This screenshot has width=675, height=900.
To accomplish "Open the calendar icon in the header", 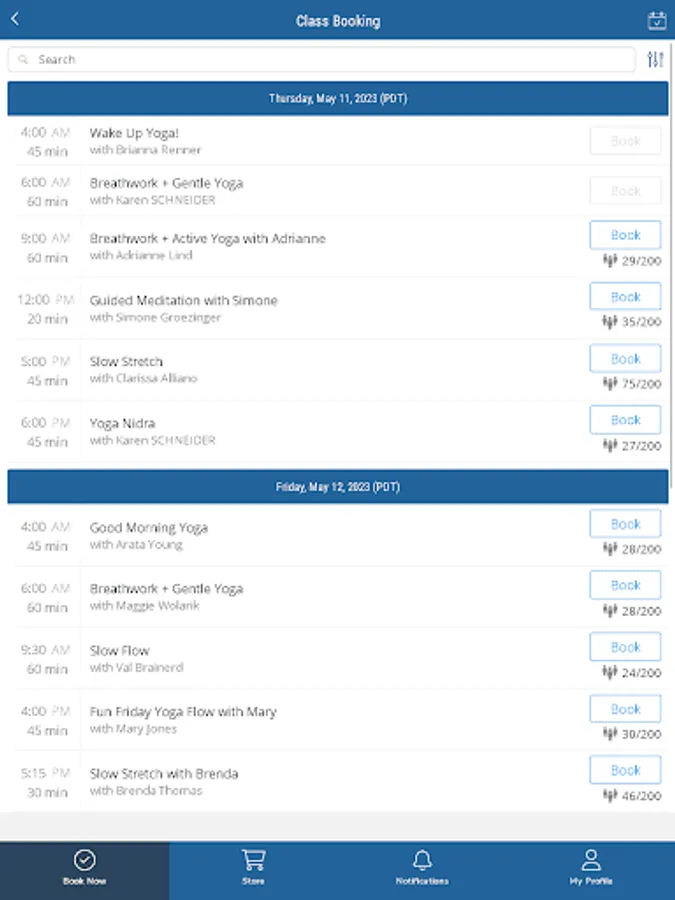I will tap(656, 20).
